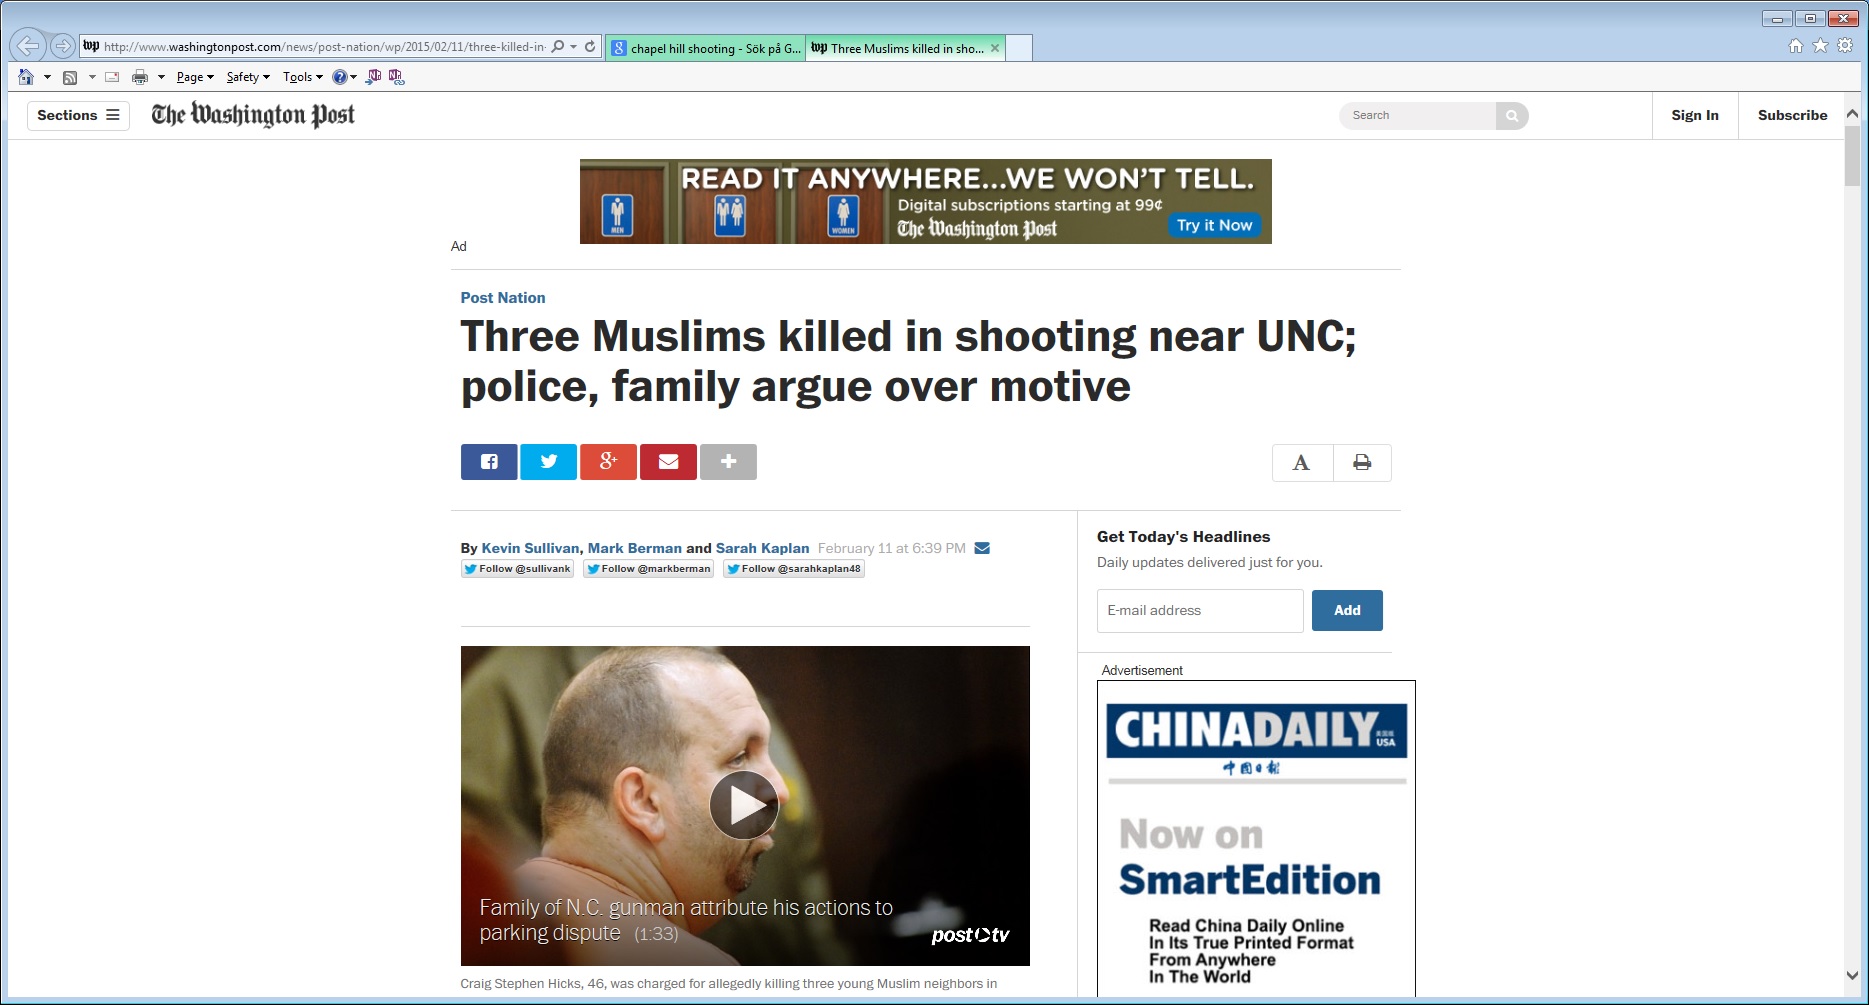Click the article print icon
1869x1005 pixels.
pos(1361,463)
